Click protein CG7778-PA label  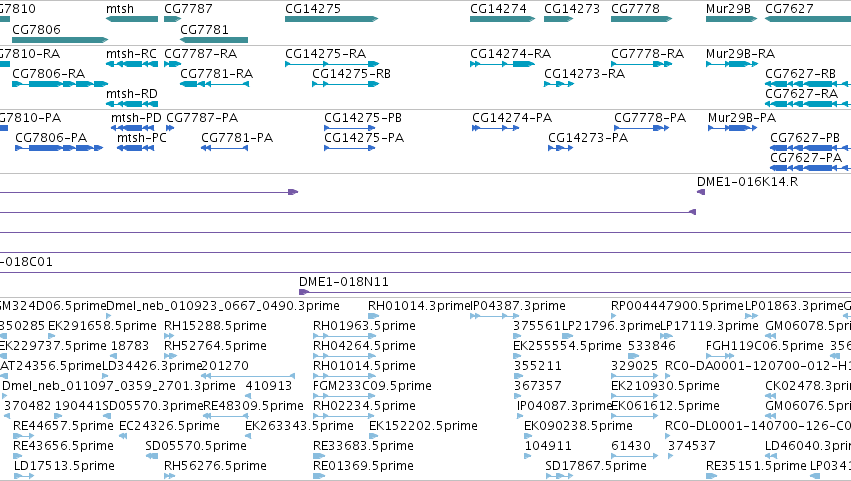tap(650, 118)
